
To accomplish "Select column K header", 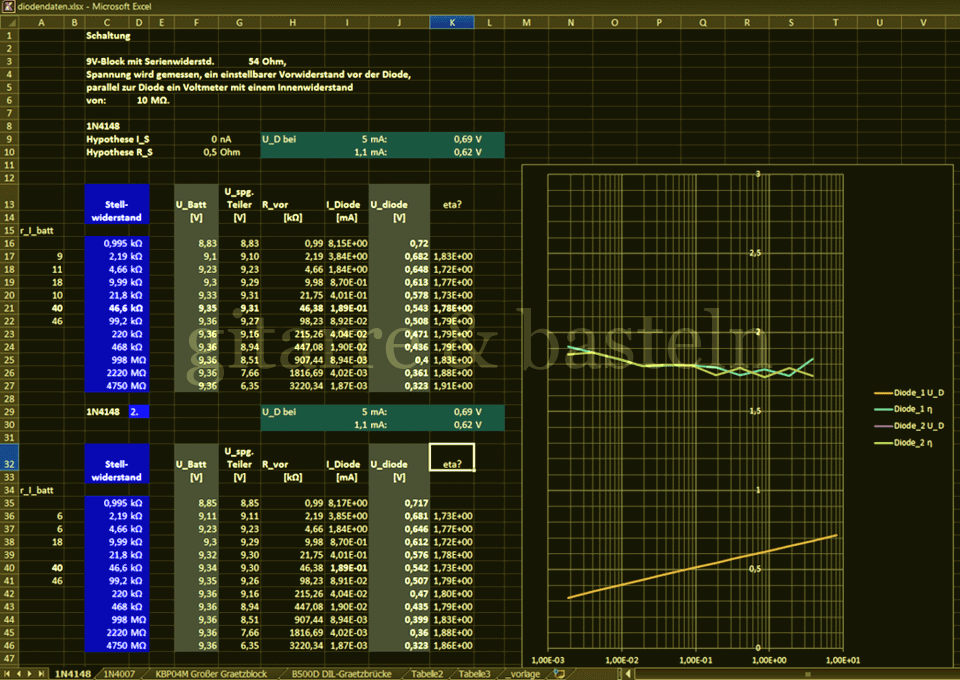I will pos(452,23).
